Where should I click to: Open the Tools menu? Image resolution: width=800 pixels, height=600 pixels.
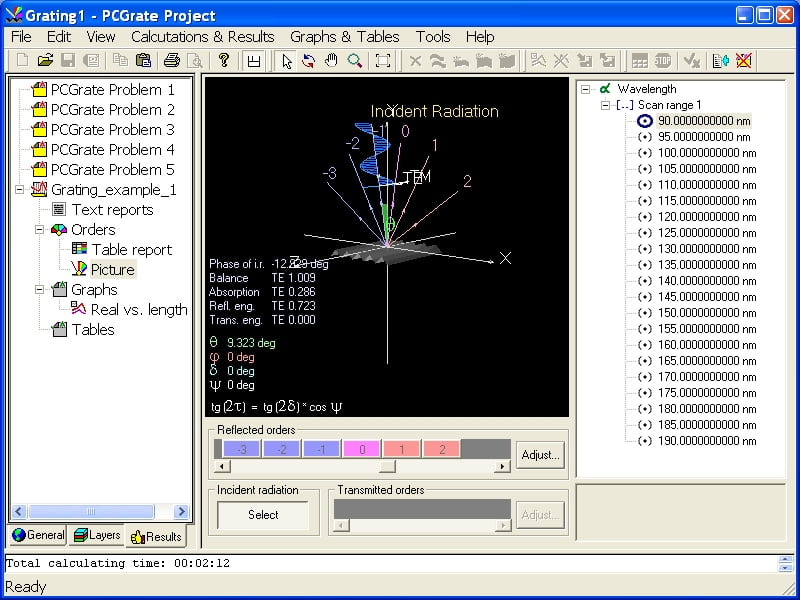tap(433, 37)
